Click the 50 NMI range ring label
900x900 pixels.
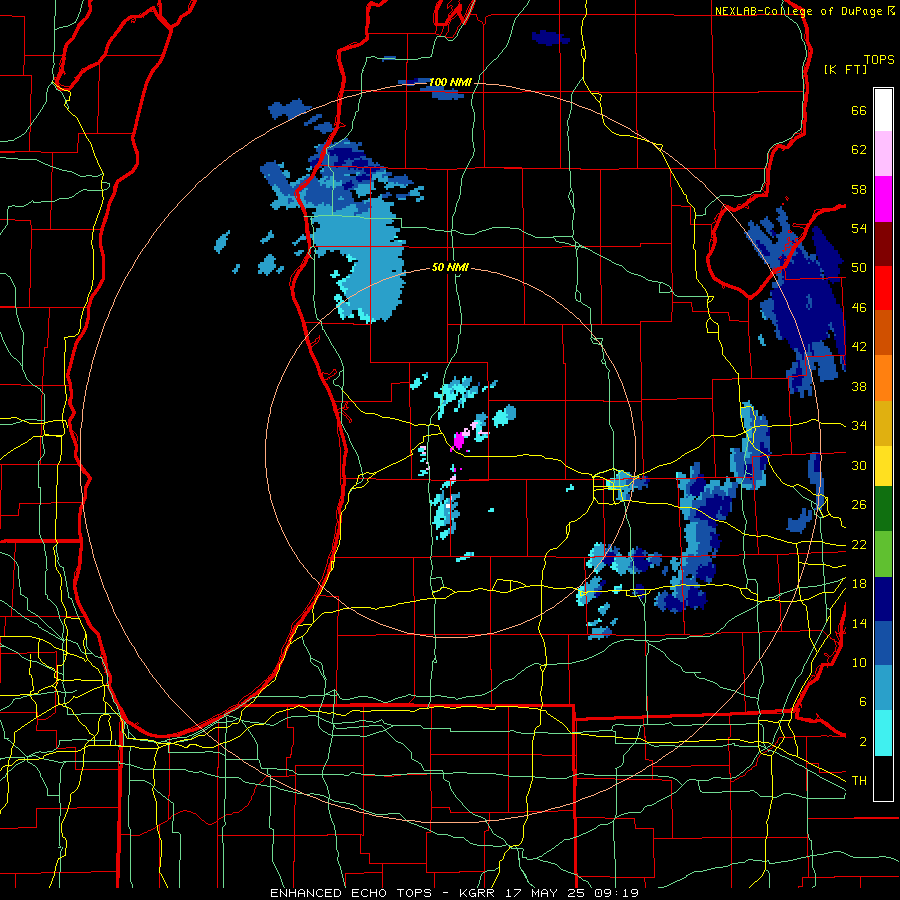[x=450, y=267]
